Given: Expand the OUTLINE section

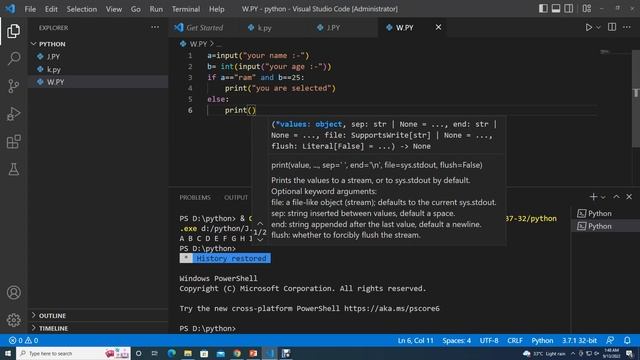Looking at the screenshot, I should pyautogui.click(x=98, y=316).
